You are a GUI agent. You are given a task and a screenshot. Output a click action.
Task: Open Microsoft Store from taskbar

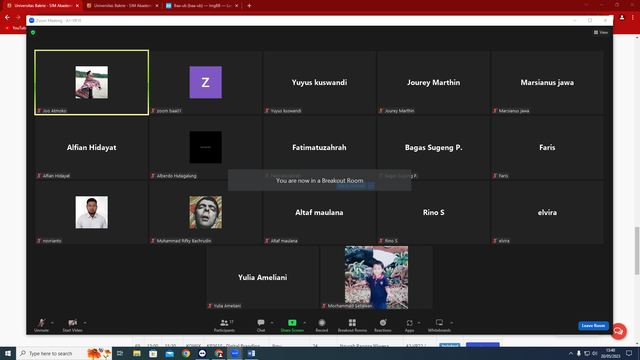(x=153, y=353)
